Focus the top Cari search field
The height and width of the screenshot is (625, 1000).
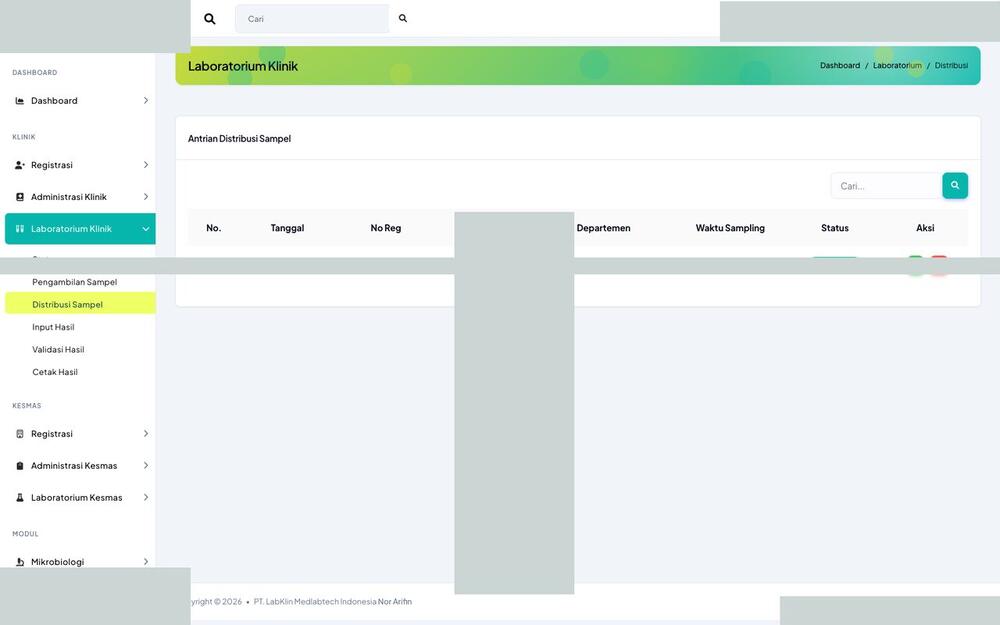312,18
